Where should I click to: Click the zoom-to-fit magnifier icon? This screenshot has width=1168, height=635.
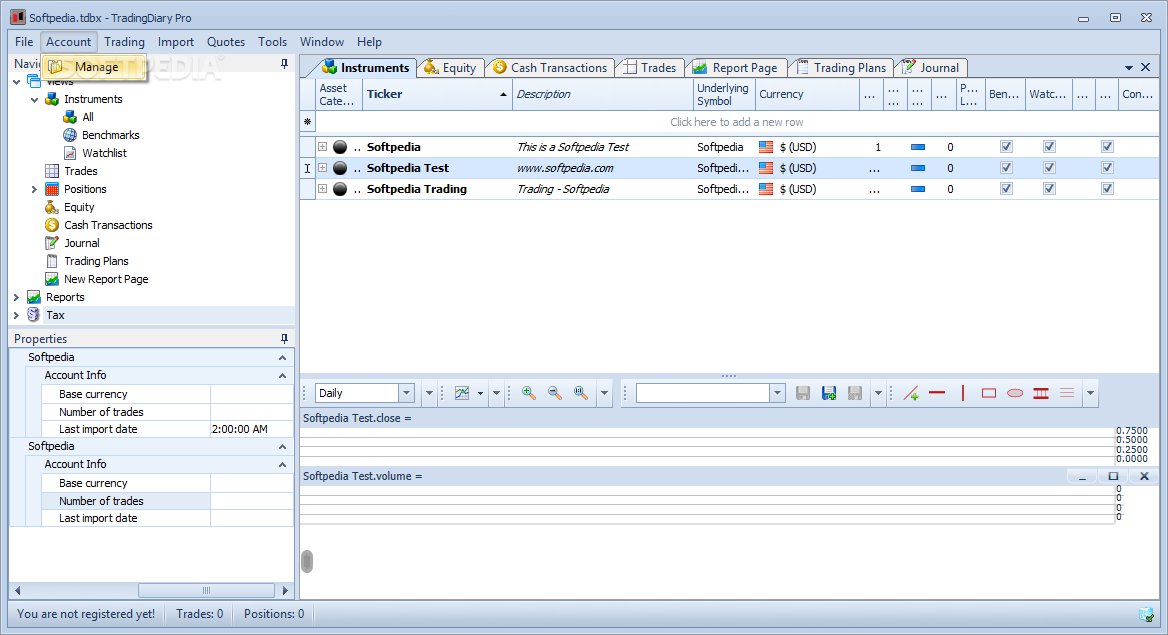coord(581,393)
